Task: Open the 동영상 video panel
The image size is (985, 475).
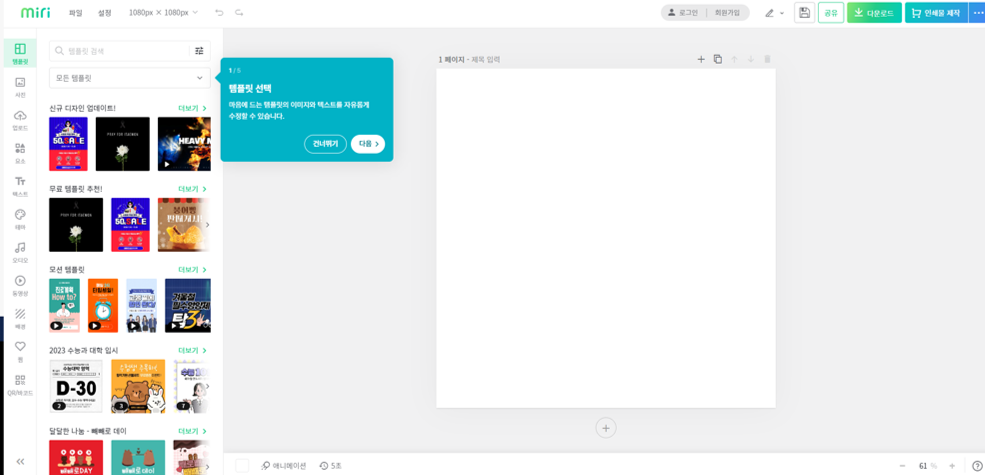Action: click(20, 285)
